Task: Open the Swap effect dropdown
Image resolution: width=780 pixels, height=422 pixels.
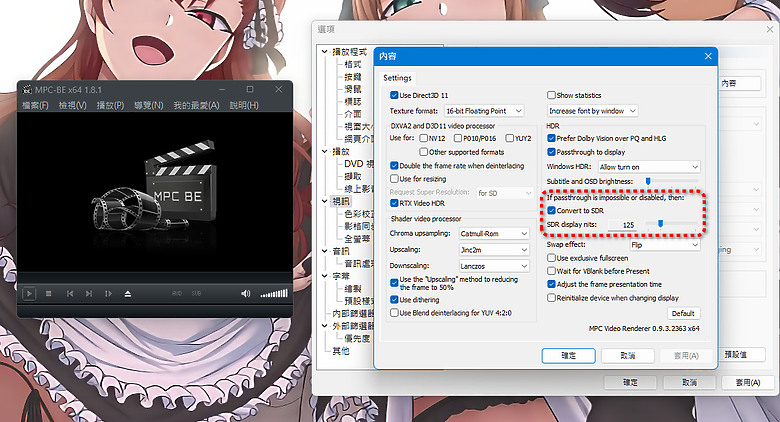Action: point(665,245)
